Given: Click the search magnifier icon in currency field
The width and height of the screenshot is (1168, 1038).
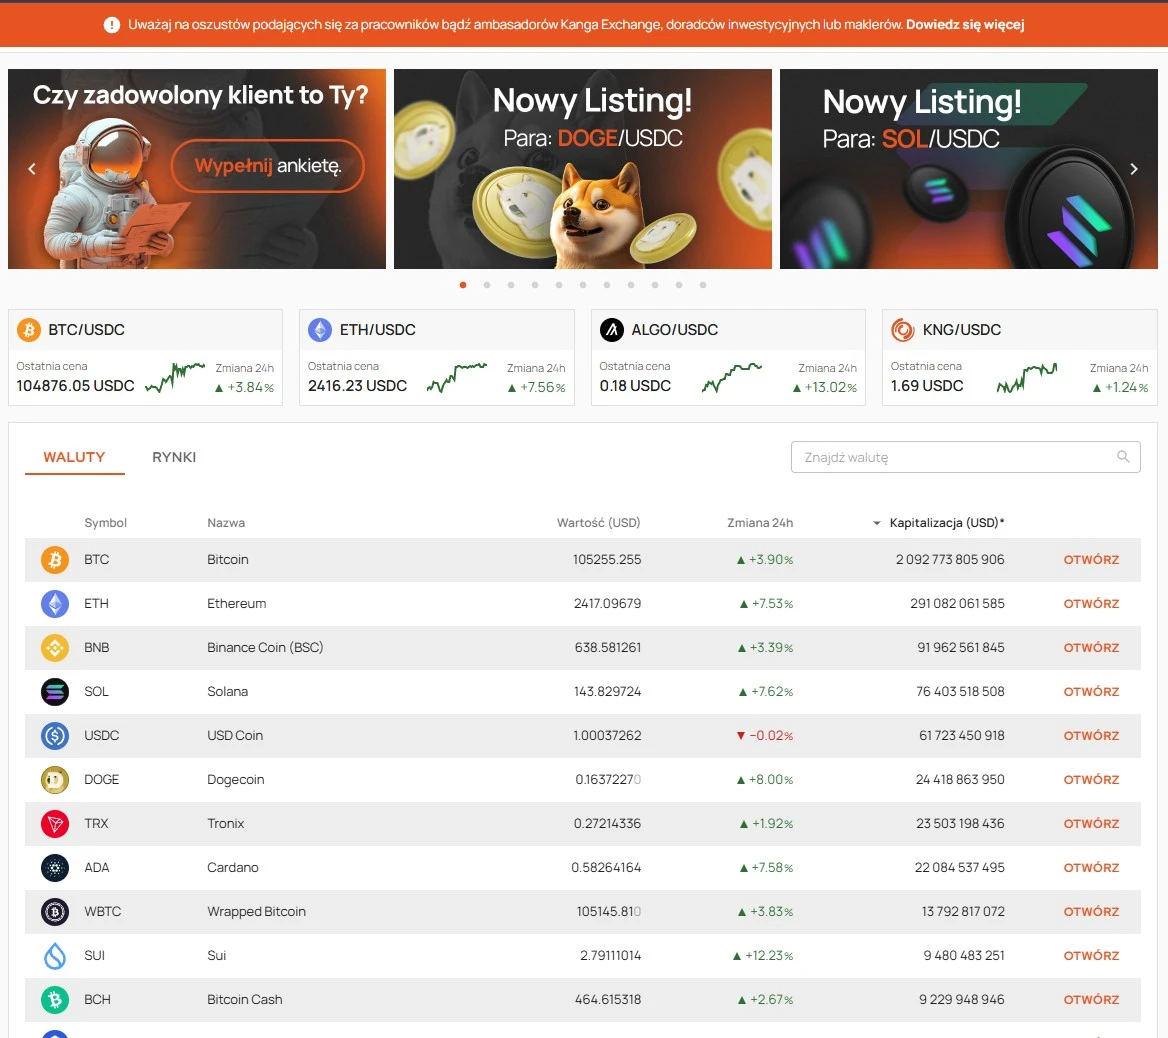Looking at the screenshot, I should pos(1123,457).
